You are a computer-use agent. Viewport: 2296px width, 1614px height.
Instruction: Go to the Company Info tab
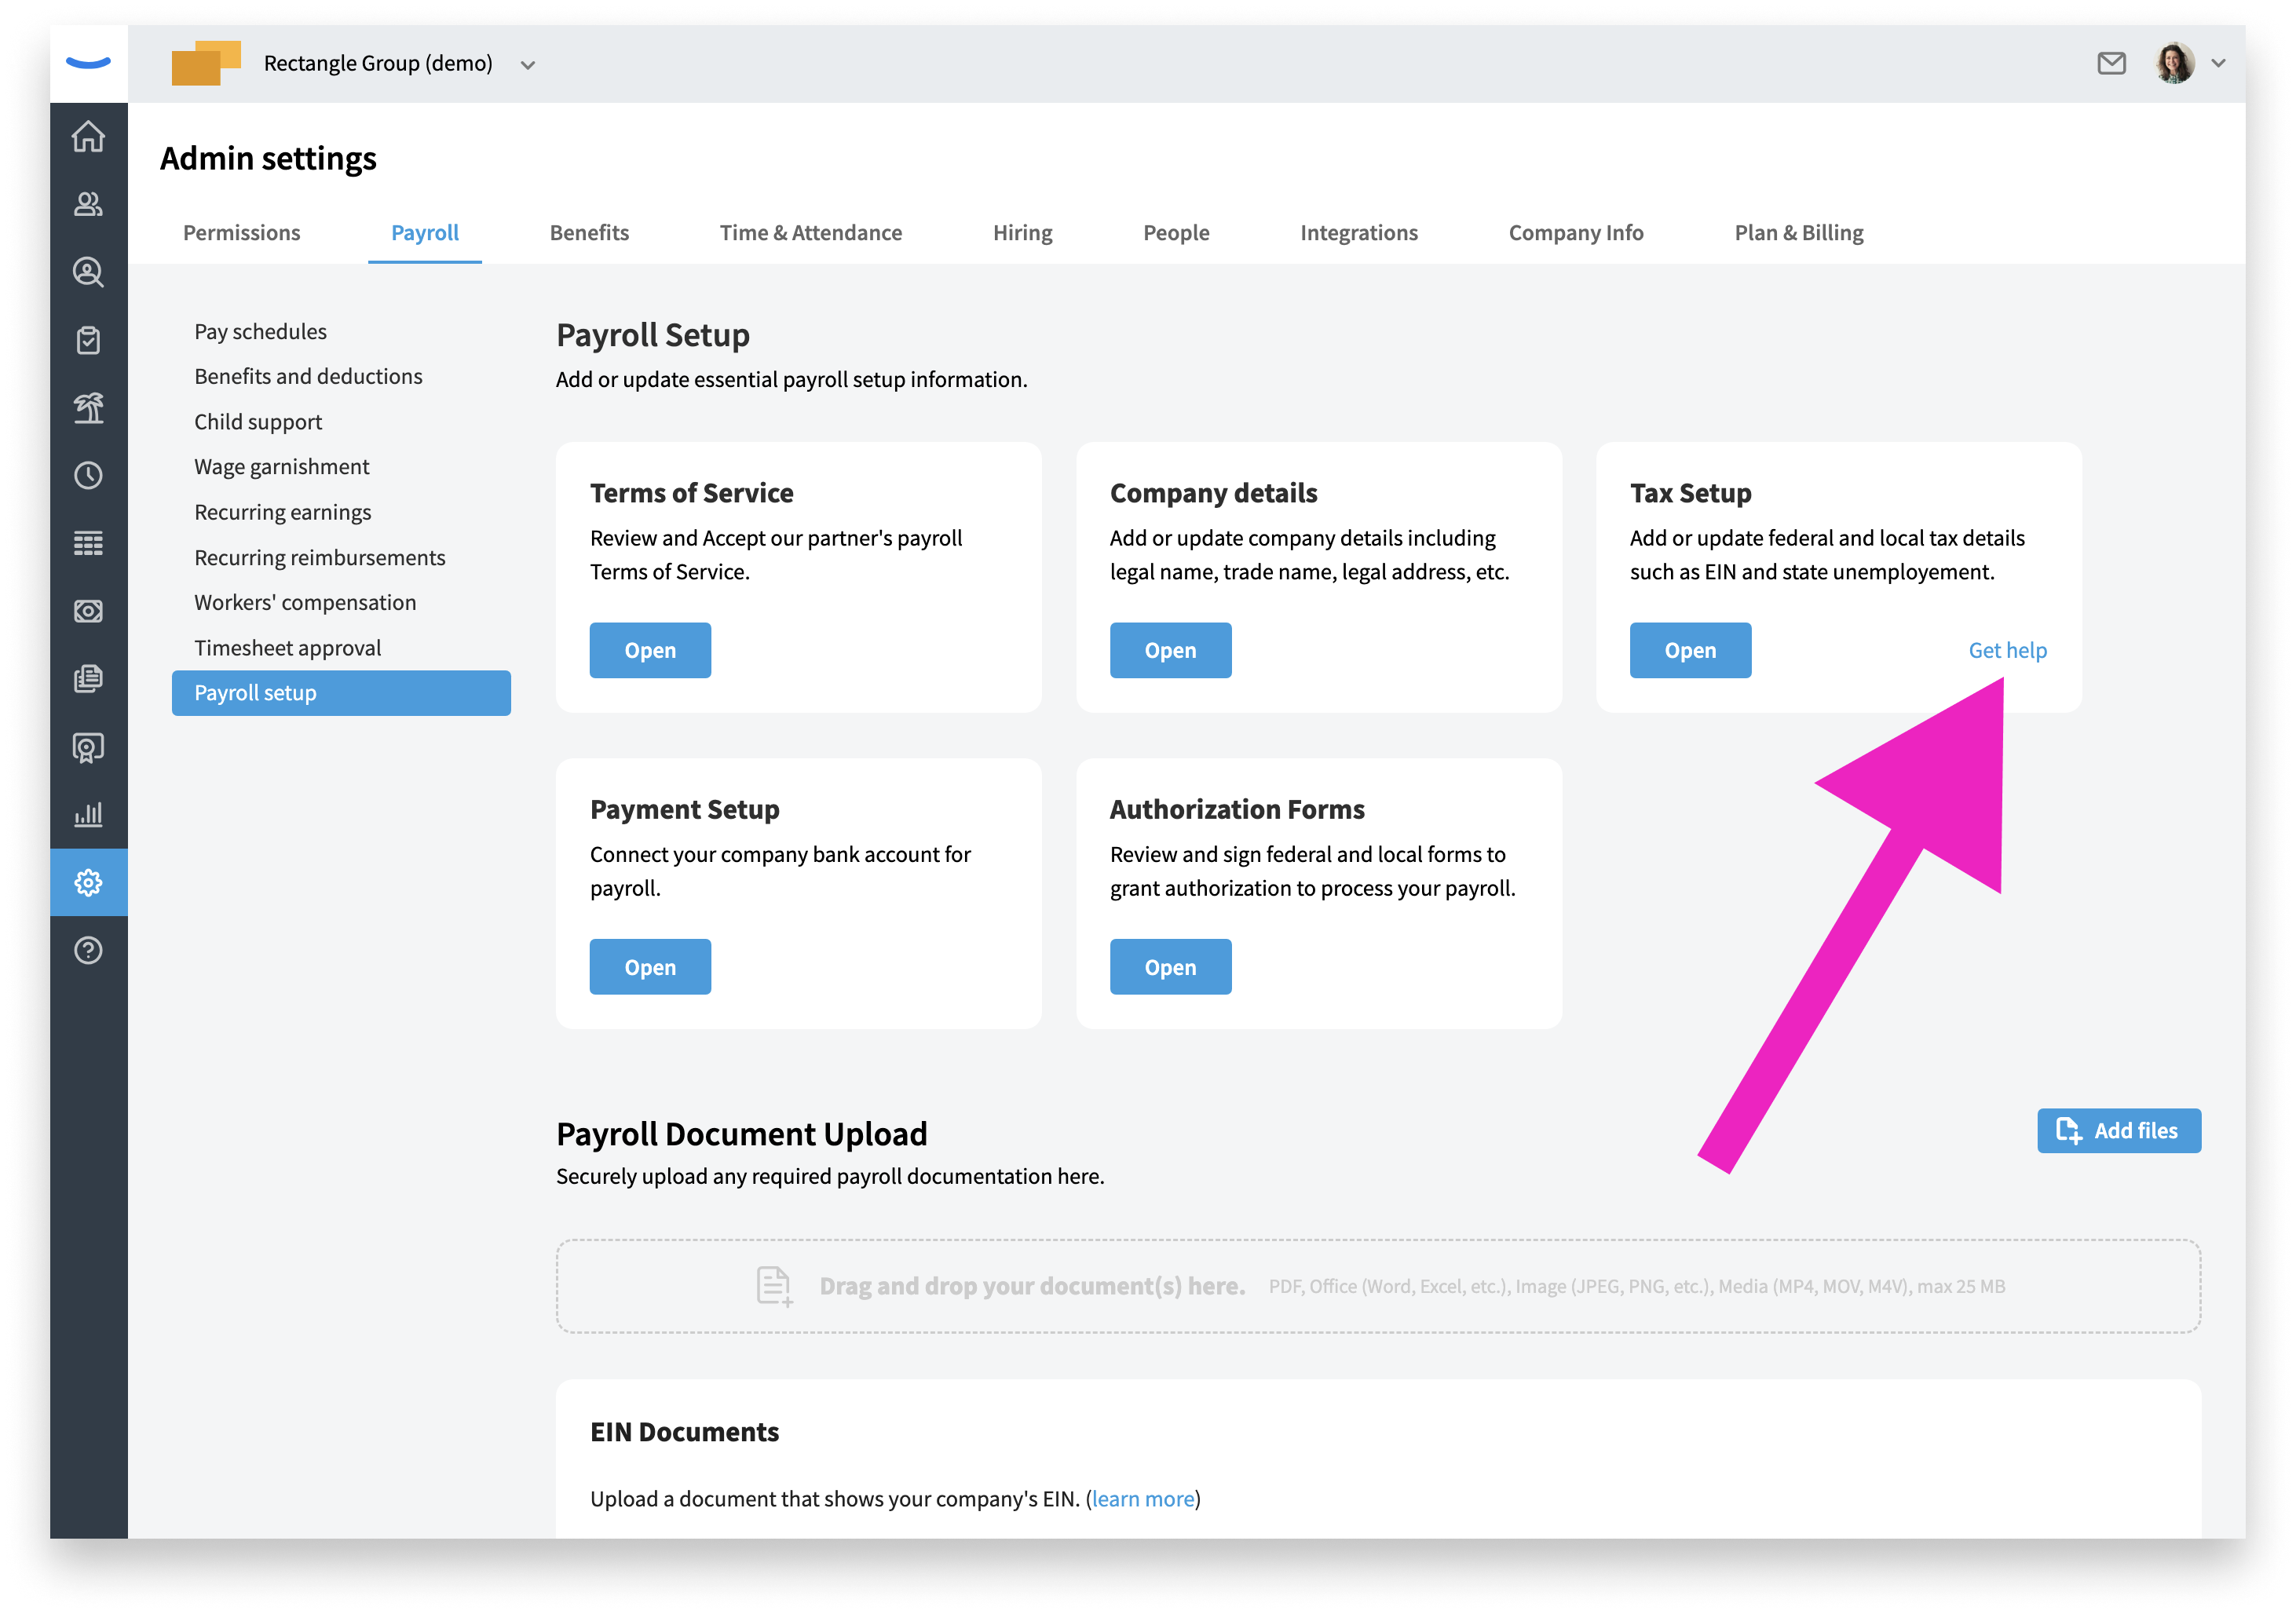tap(1575, 233)
